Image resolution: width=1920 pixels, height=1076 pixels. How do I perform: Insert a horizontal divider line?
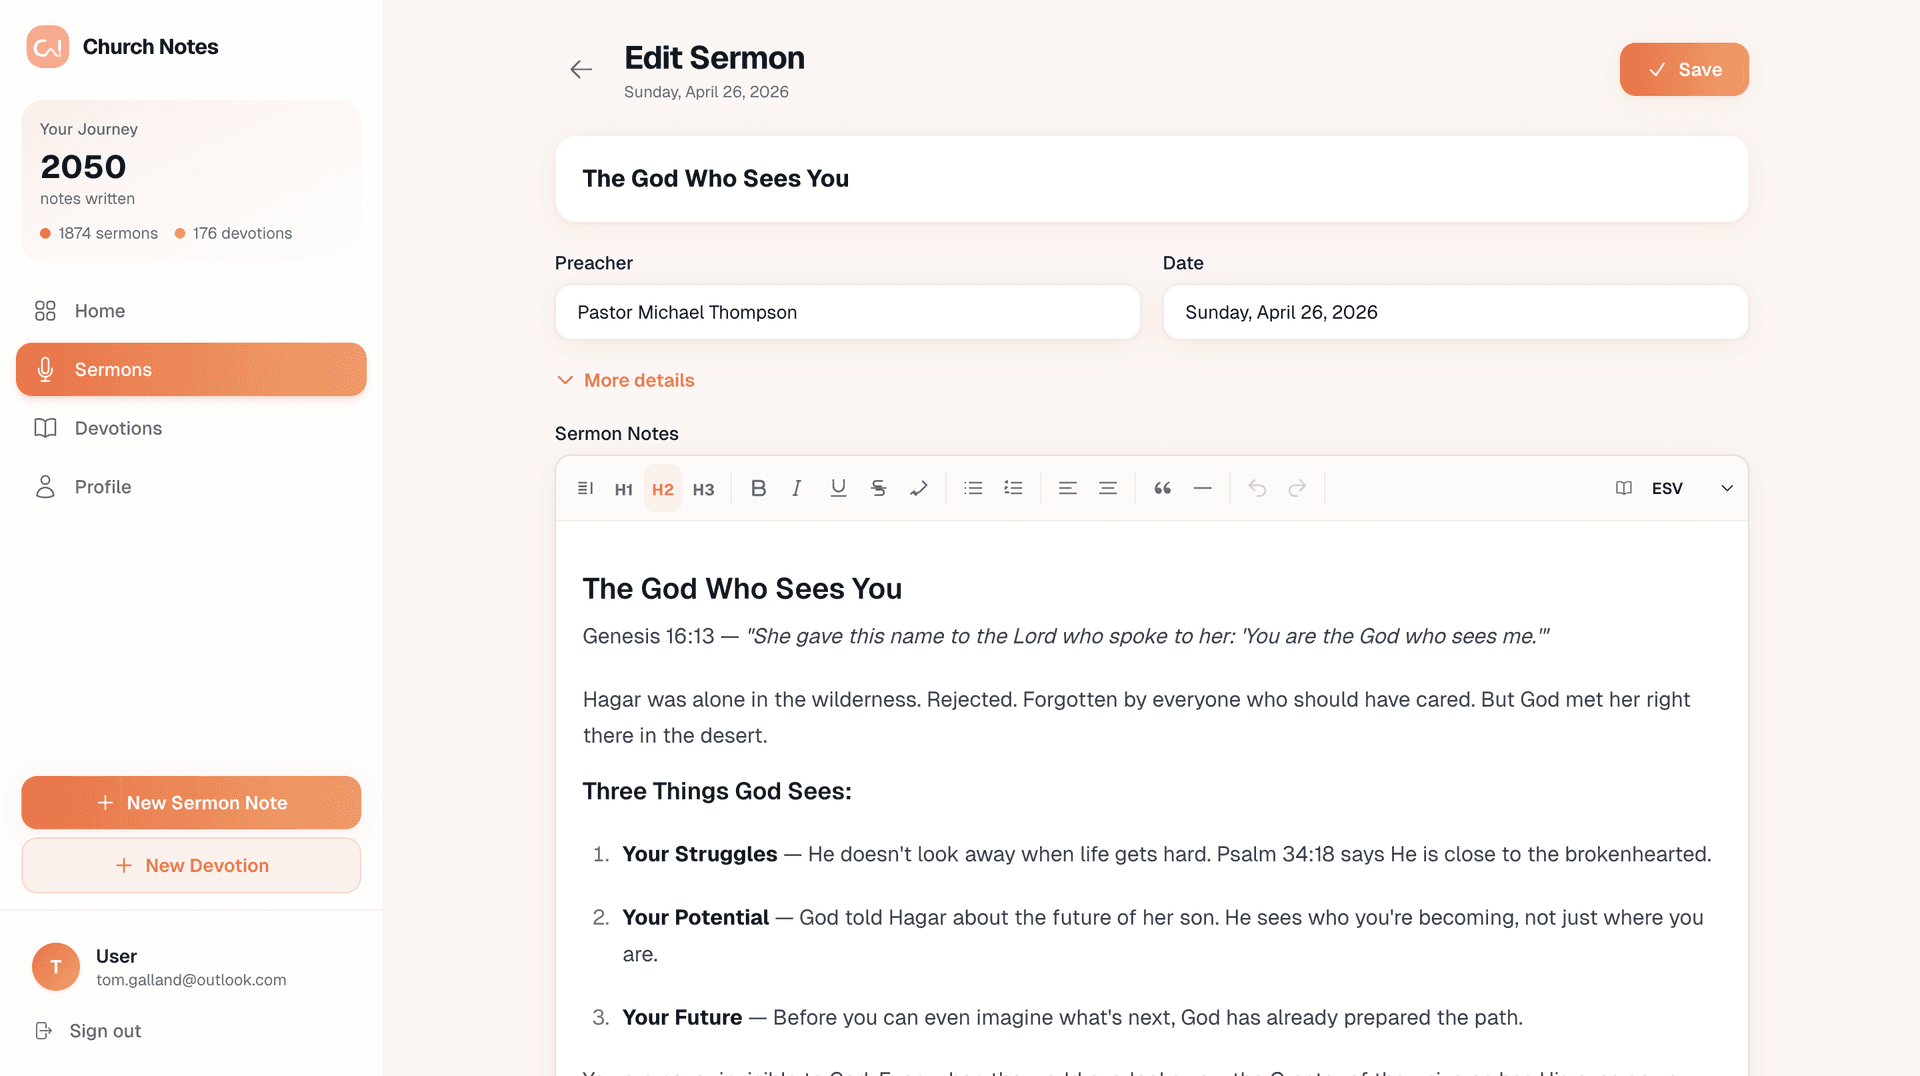point(1202,488)
